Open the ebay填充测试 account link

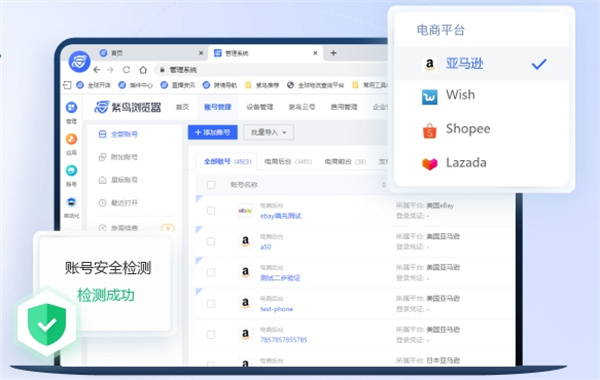click(280, 216)
